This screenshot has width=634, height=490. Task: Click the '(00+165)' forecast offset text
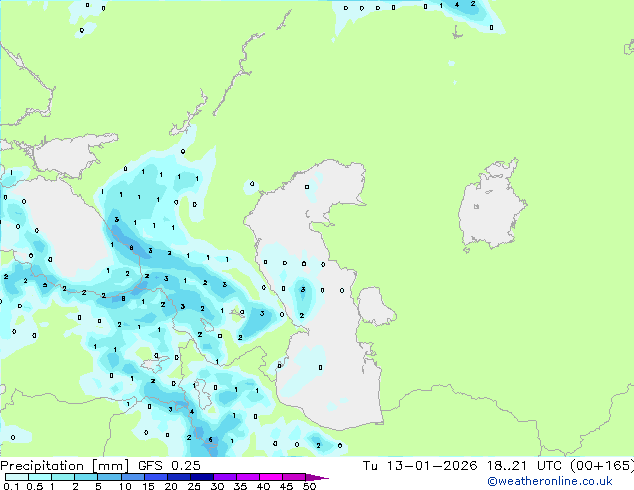coord(602,466)
